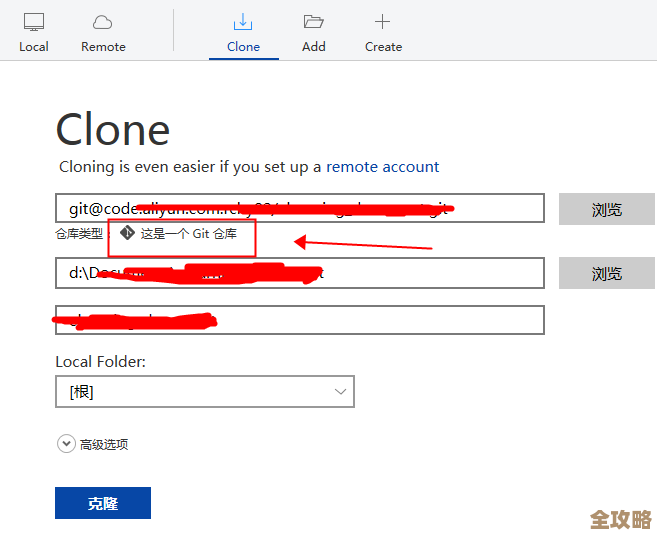657x538 pixels.
Task: Click 浏览 button next to source URL
Action: pyautogui.click(x=606, y=209)
